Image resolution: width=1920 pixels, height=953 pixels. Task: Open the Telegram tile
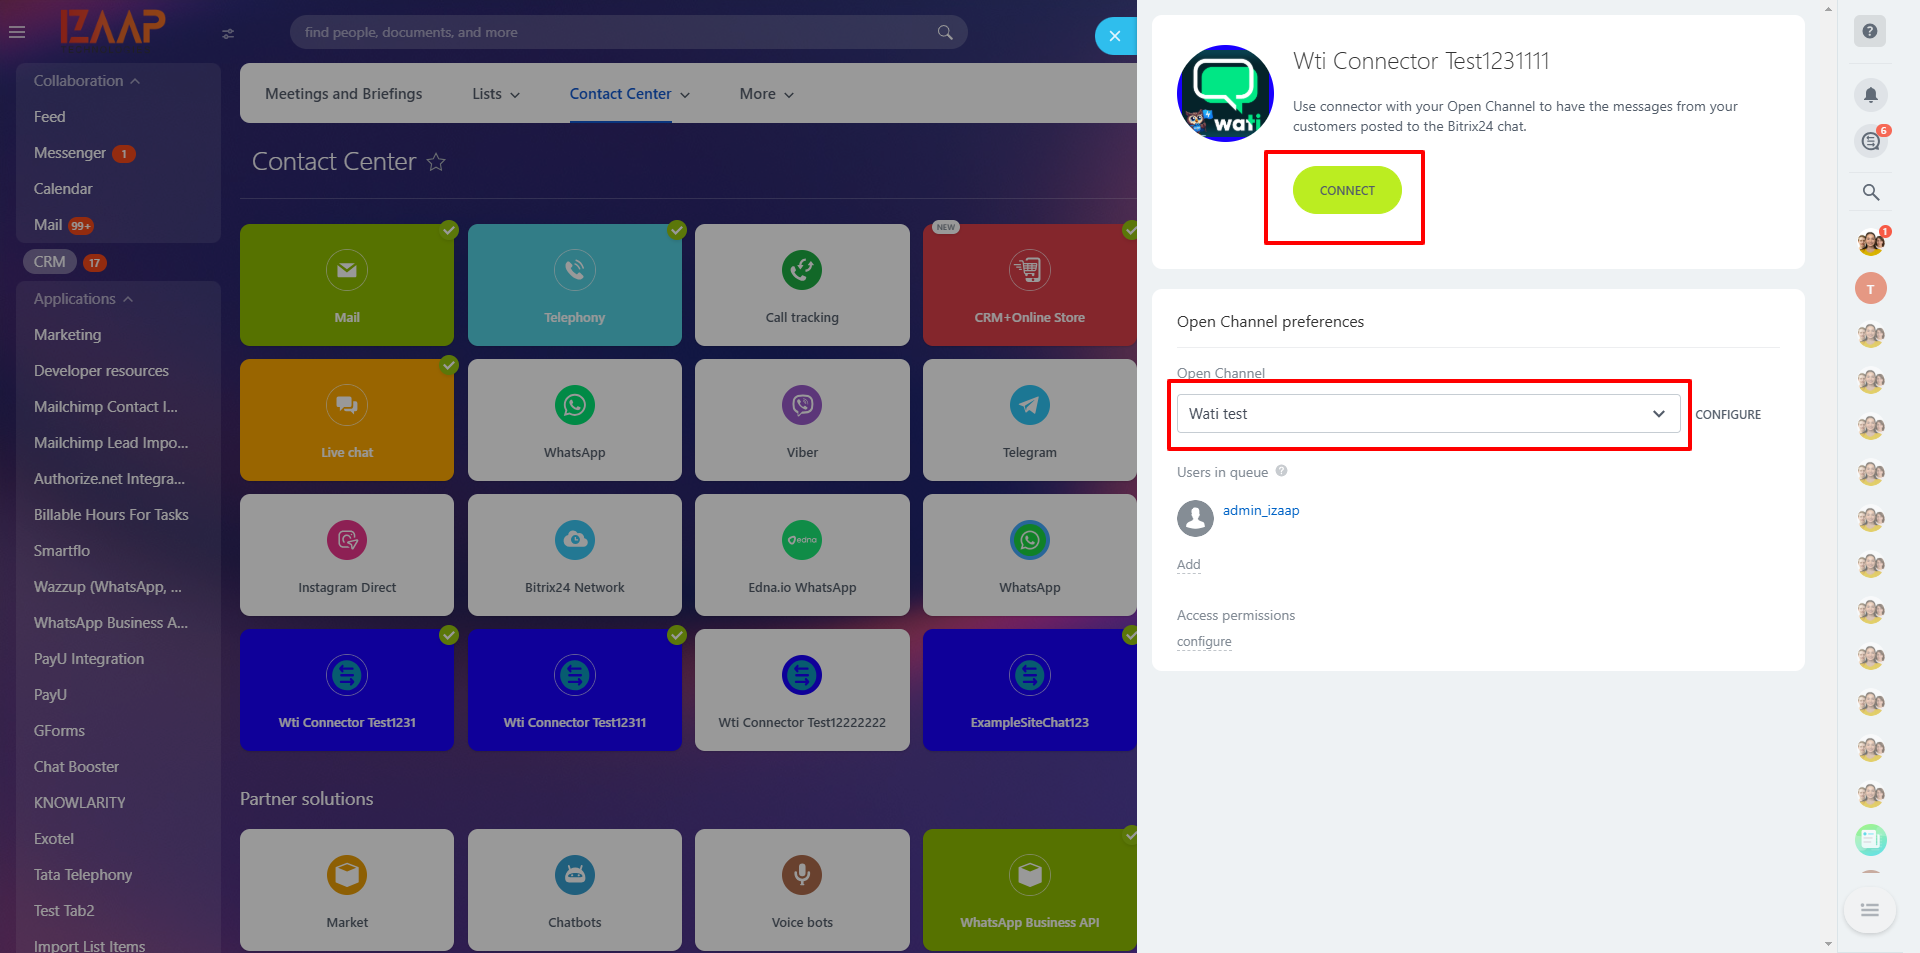pyautogui.click(x=1030, y=420)
